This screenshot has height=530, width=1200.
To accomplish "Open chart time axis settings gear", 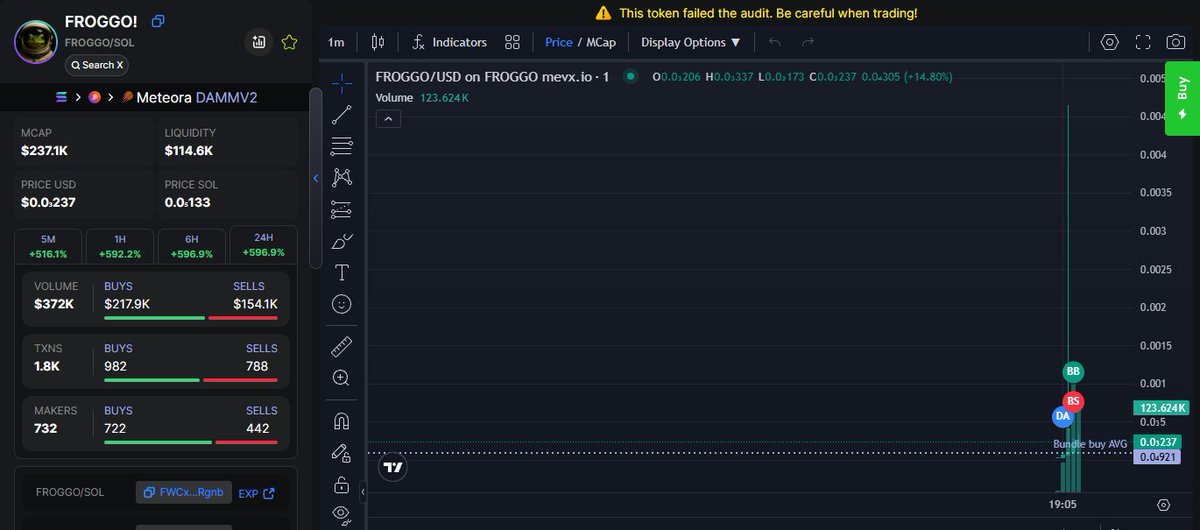I will point(1163,505).
